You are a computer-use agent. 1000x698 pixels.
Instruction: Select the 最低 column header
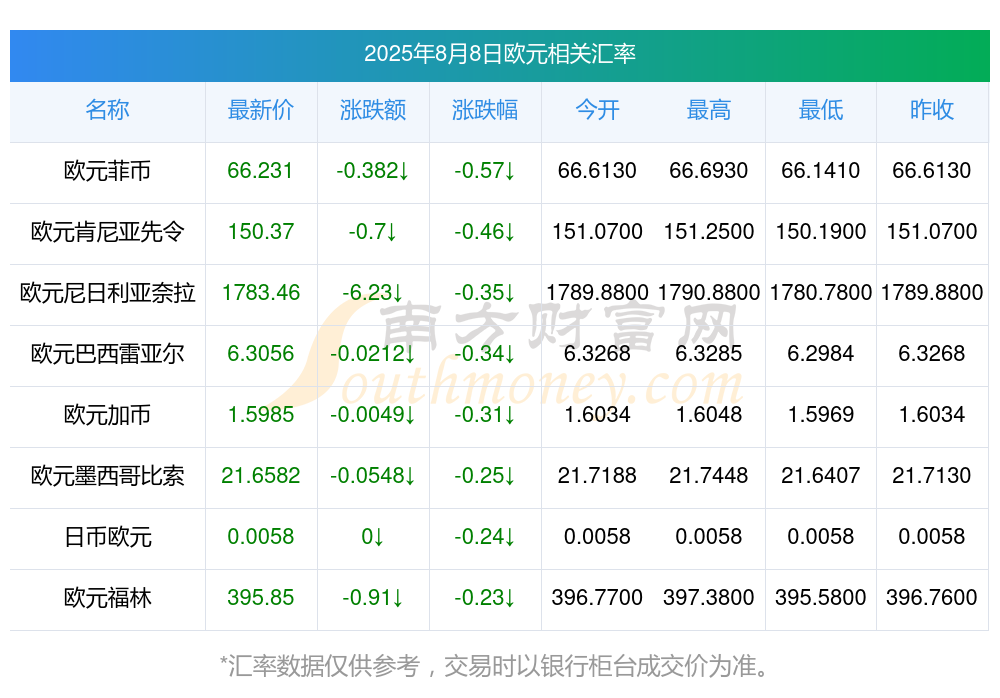(821, 110)
